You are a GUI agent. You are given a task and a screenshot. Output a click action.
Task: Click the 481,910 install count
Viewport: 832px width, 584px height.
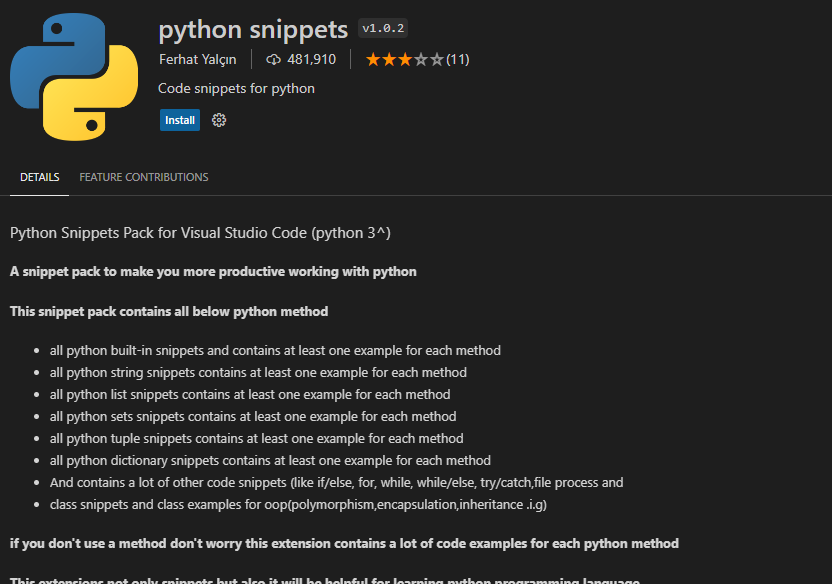[x=311, y=59]
